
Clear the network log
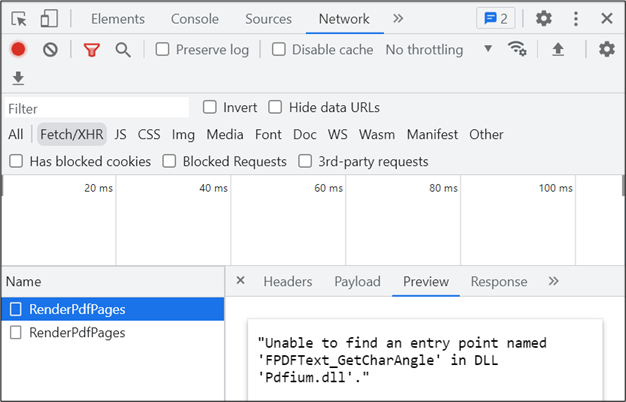coord(50,49)
